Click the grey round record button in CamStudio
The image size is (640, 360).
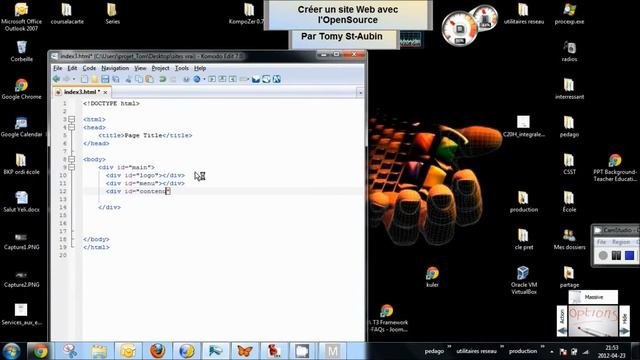(x=603, y=256)
